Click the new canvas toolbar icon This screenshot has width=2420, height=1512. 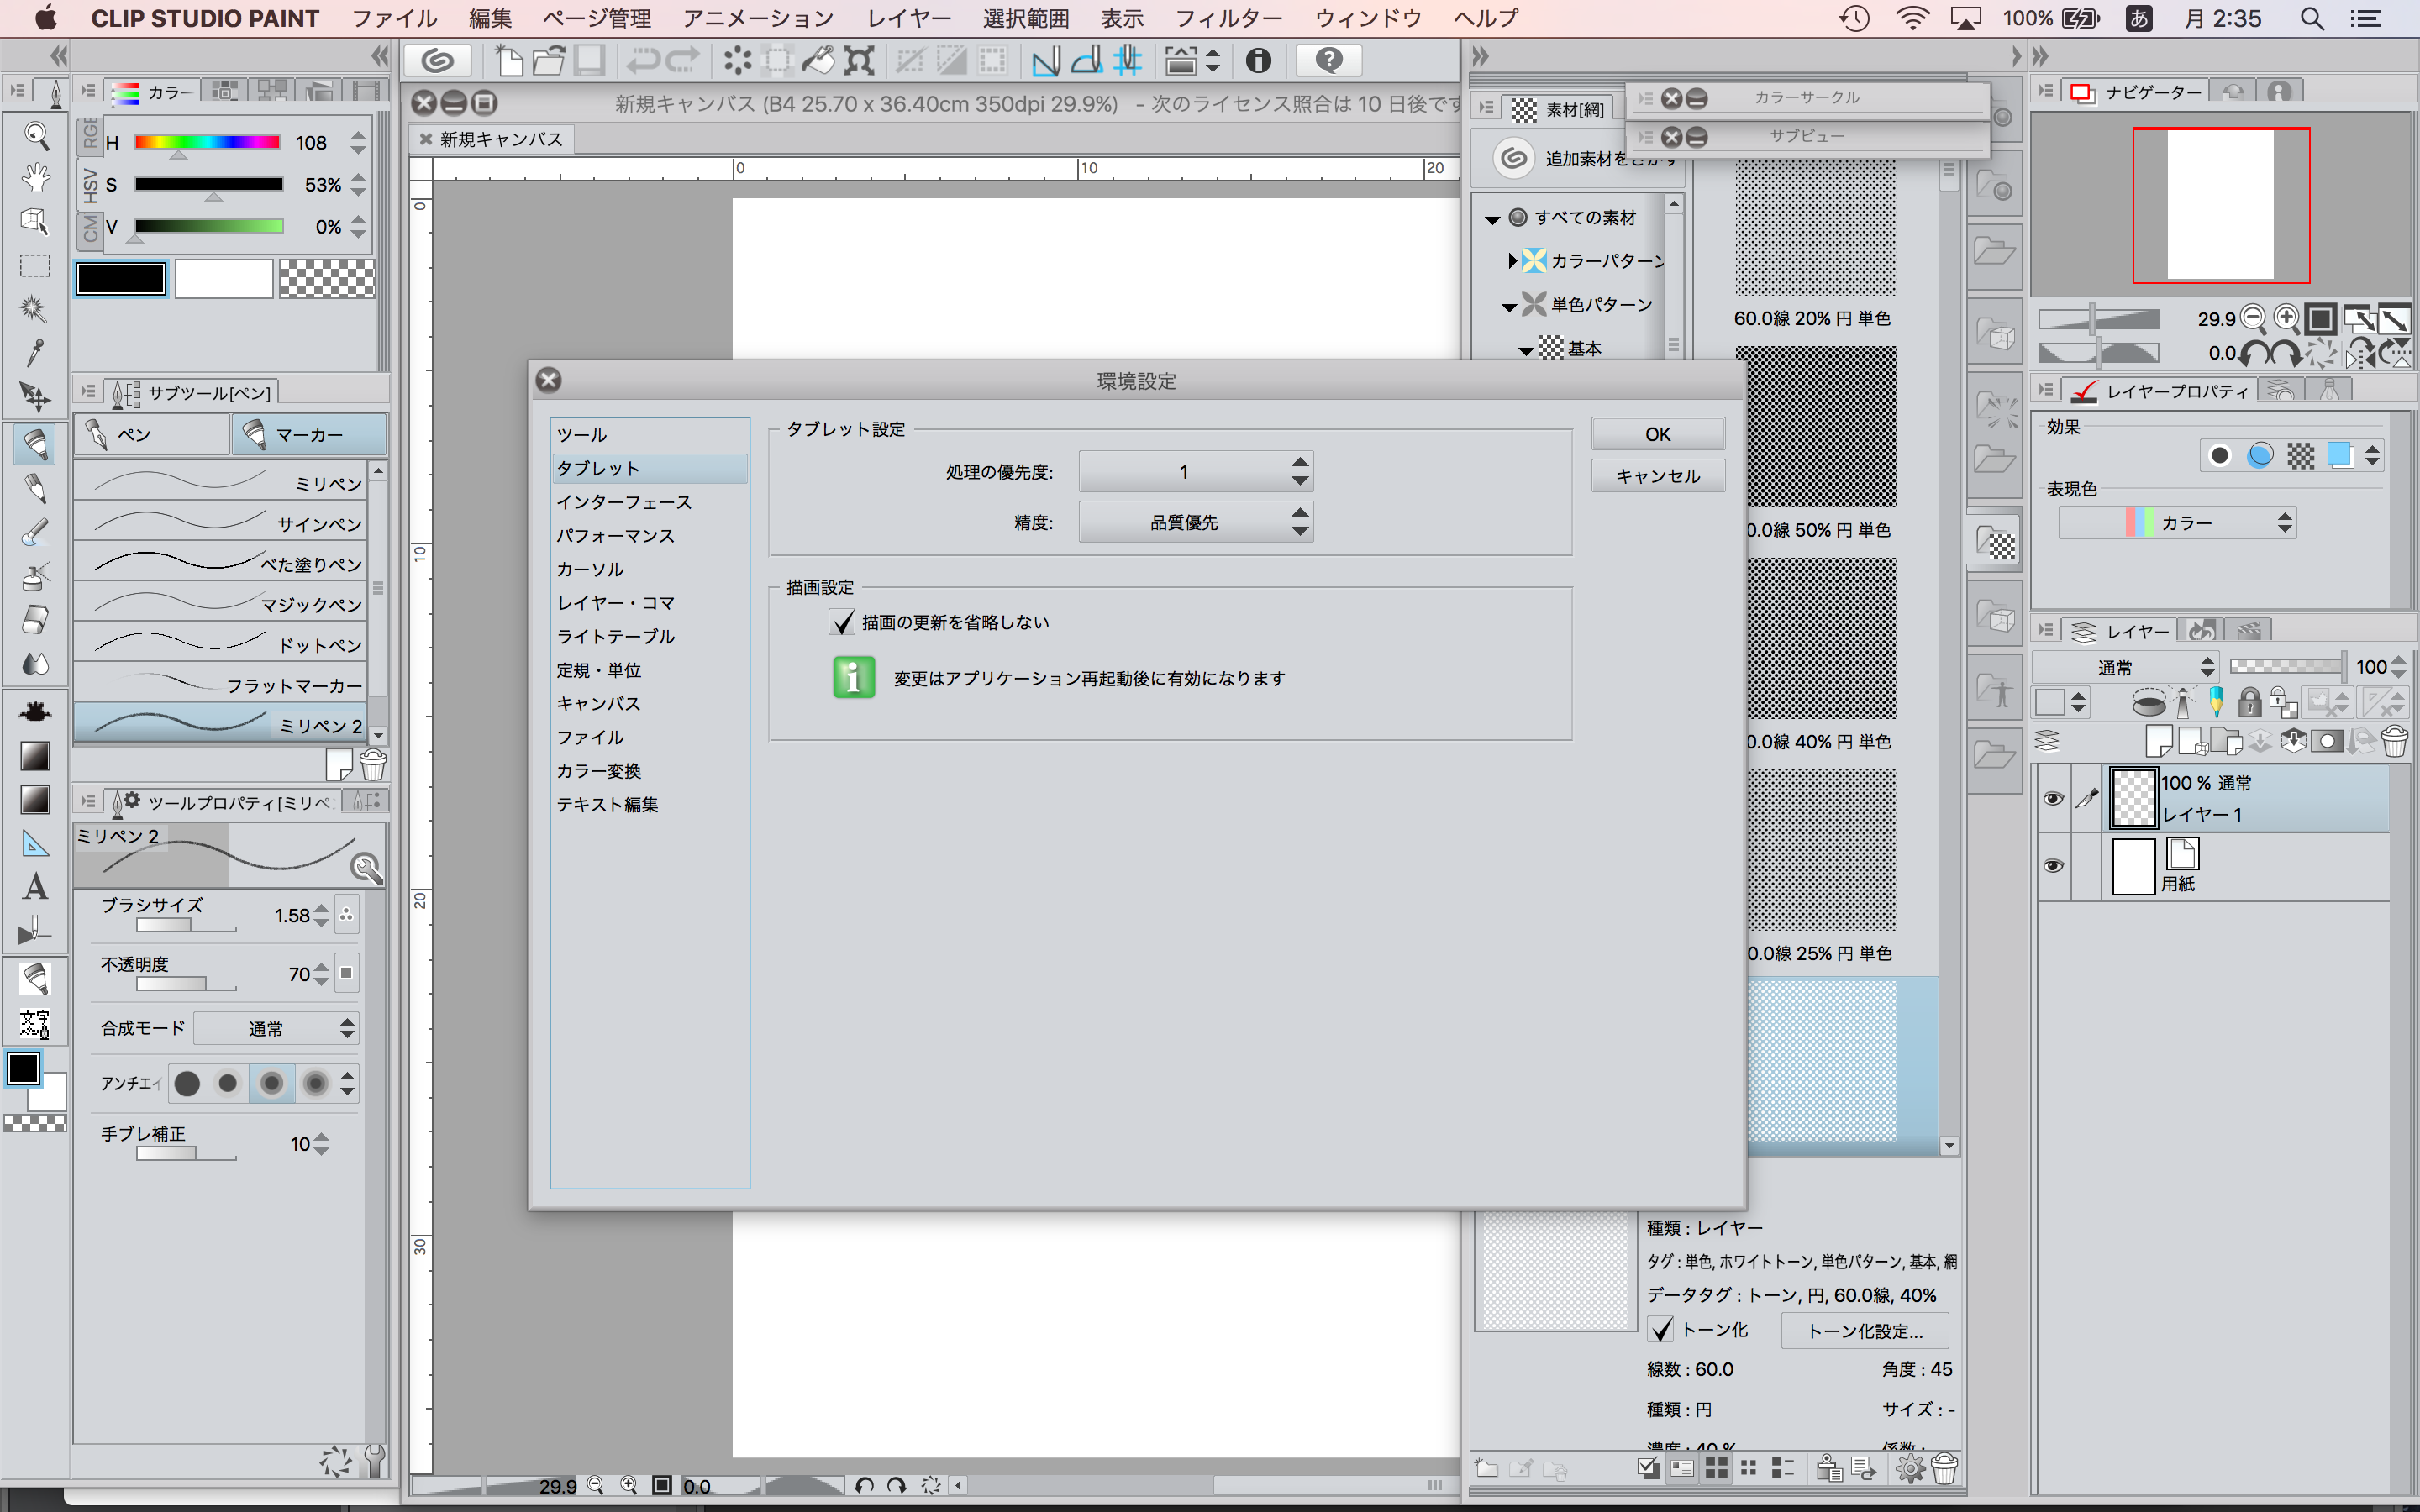pyautogui.click(x=509, y=61)
